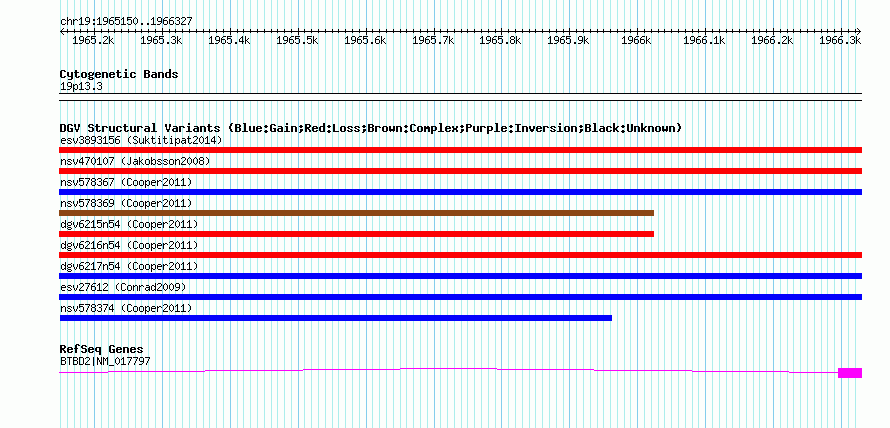Select the magenta exon block of BTBD2
This screenshot has height=428, width=890.
coord(850,373)
